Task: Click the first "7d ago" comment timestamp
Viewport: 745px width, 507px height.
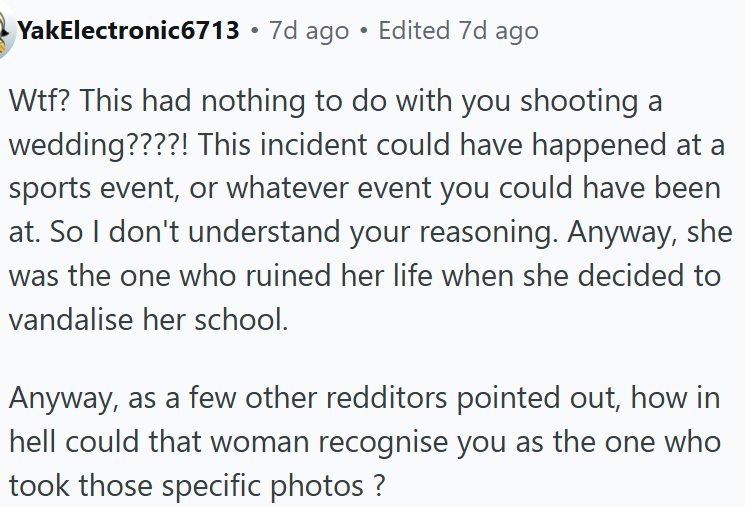Action: pyautogui.click(x=309, y=31)
